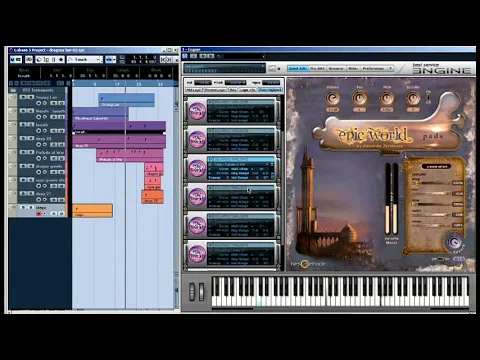This screenshot has width=480, height=360.
Task: Click the save/load disk icon beside project display
Action: point(272,69)
